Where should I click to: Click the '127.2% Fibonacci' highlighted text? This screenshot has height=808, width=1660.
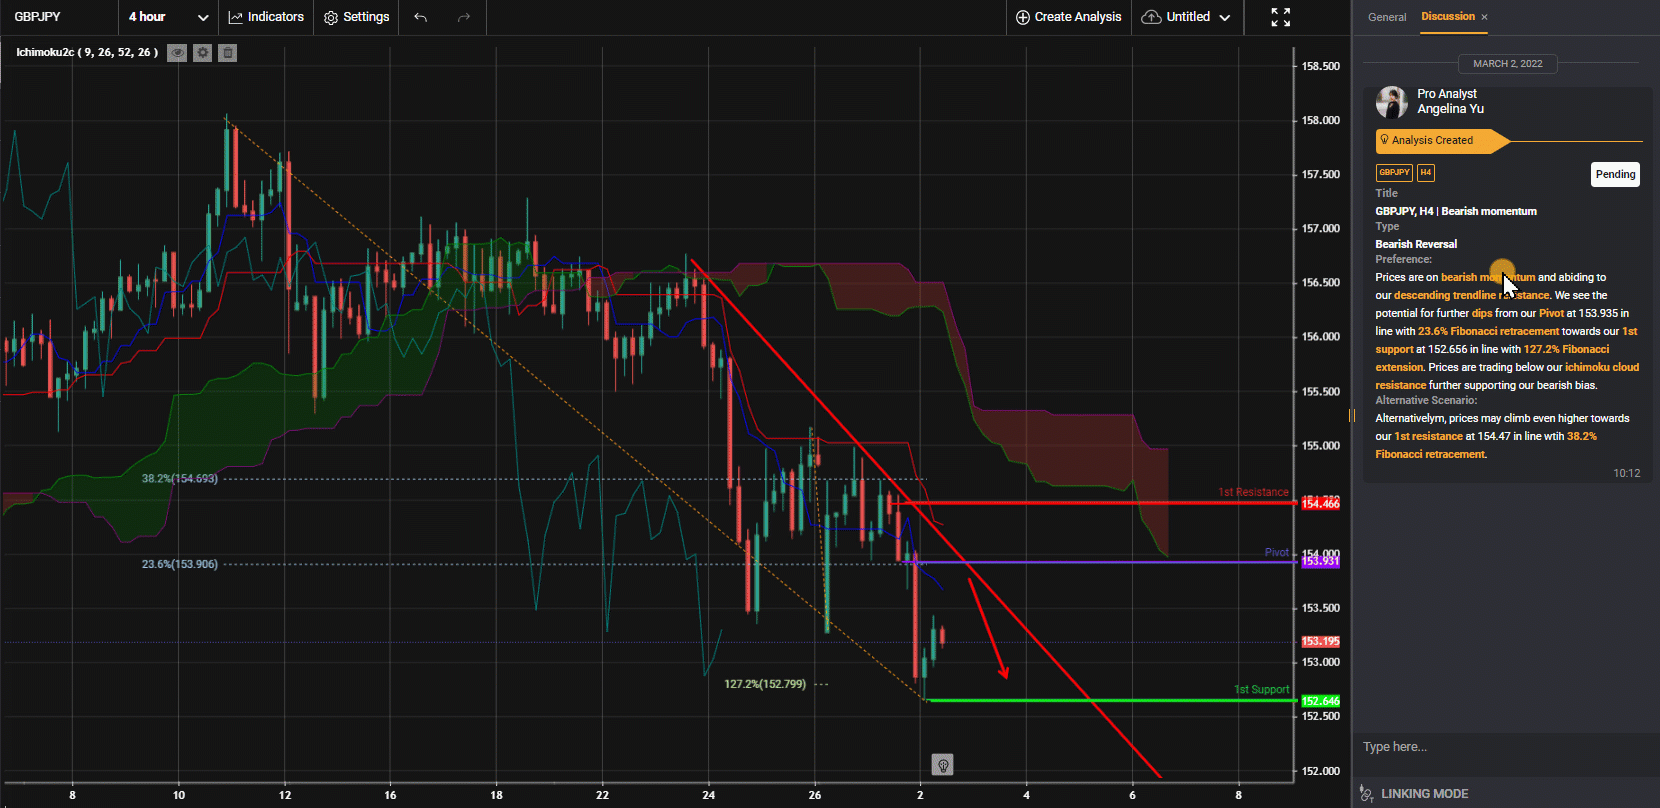(1566, 350)
